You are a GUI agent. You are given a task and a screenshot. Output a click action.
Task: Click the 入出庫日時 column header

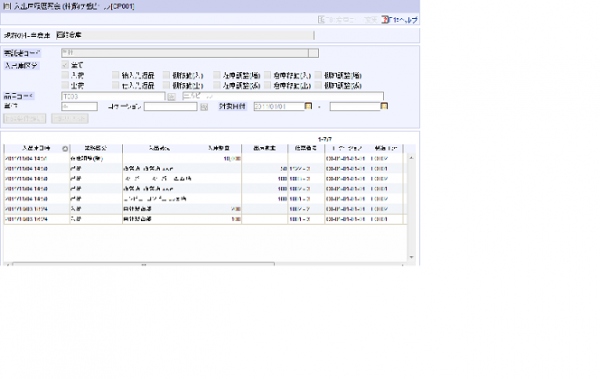tap(36, 148)
